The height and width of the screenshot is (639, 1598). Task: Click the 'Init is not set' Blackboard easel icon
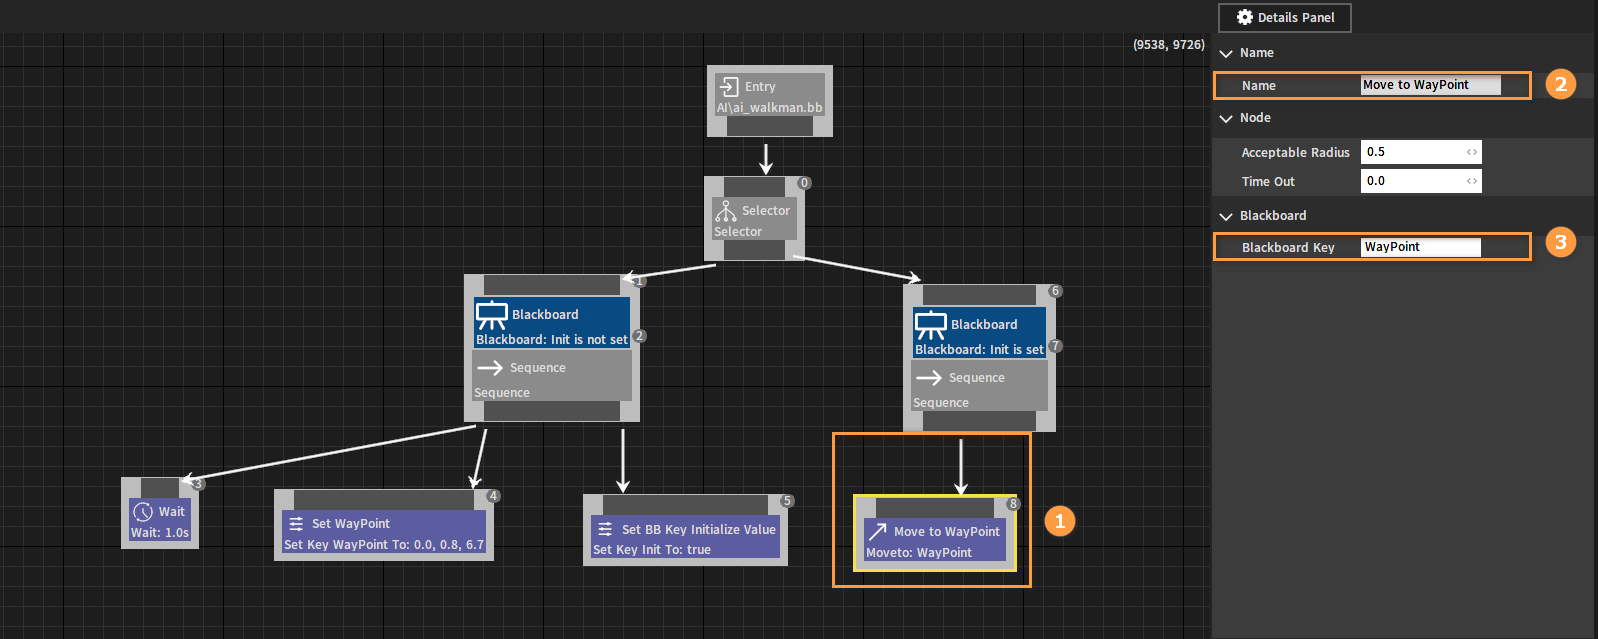point(491,315)
